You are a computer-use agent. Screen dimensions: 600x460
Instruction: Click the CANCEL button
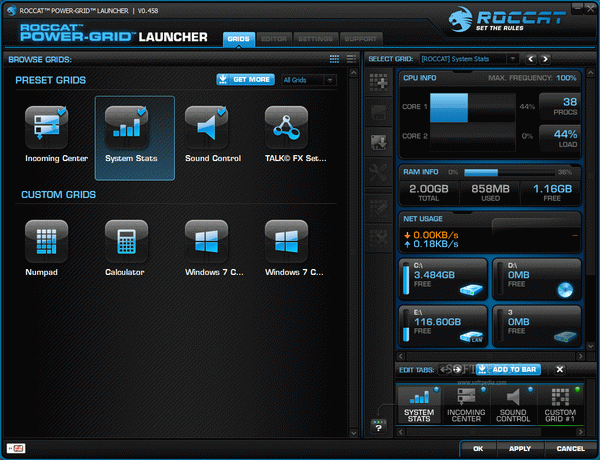click(570, 449)
